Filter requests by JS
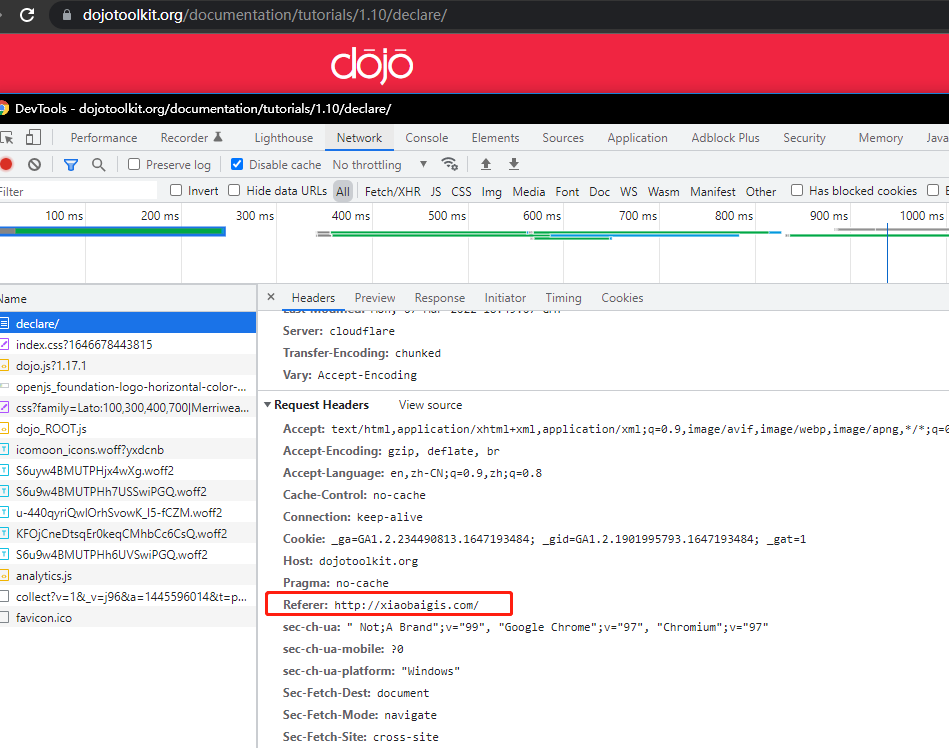Viewport: 949px width, 748px height. point(436,192)
